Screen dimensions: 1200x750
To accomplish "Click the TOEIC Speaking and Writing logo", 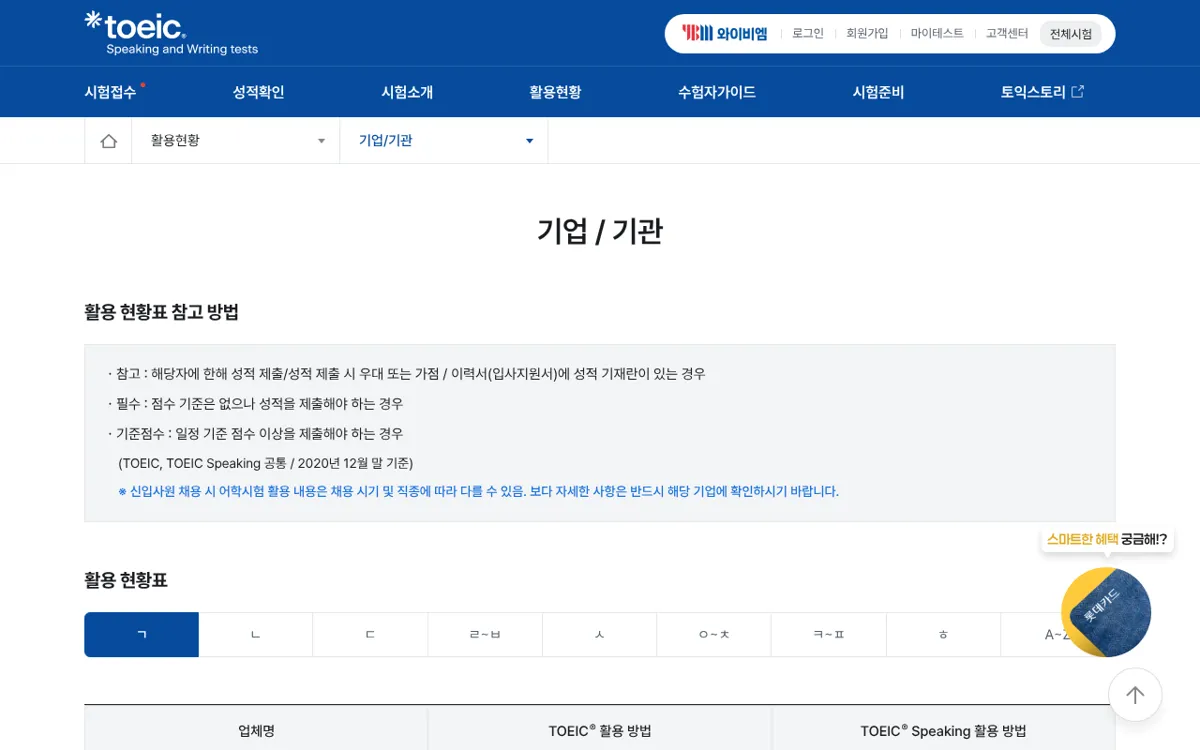I will [171, 33].
